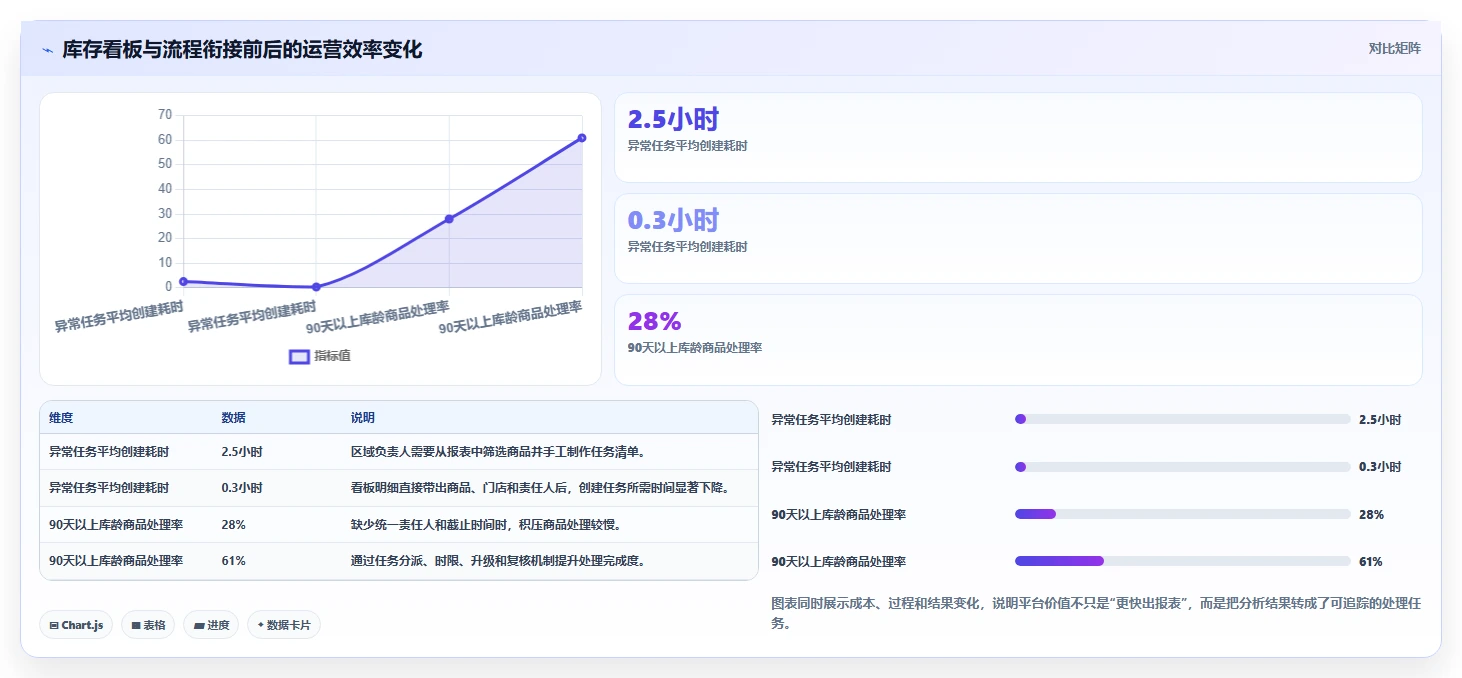Select the chart data point at value 61
Viewport: 1462px width, 678px height.
[582, 138]
